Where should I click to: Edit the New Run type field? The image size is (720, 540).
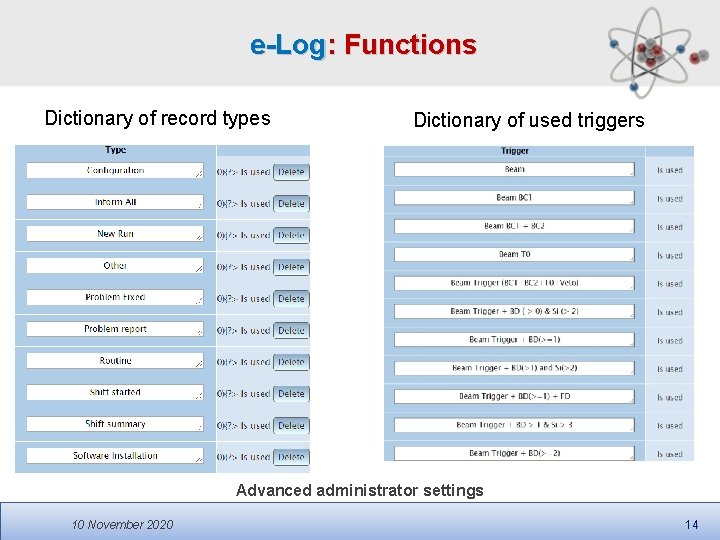click(x=115, y=234)
